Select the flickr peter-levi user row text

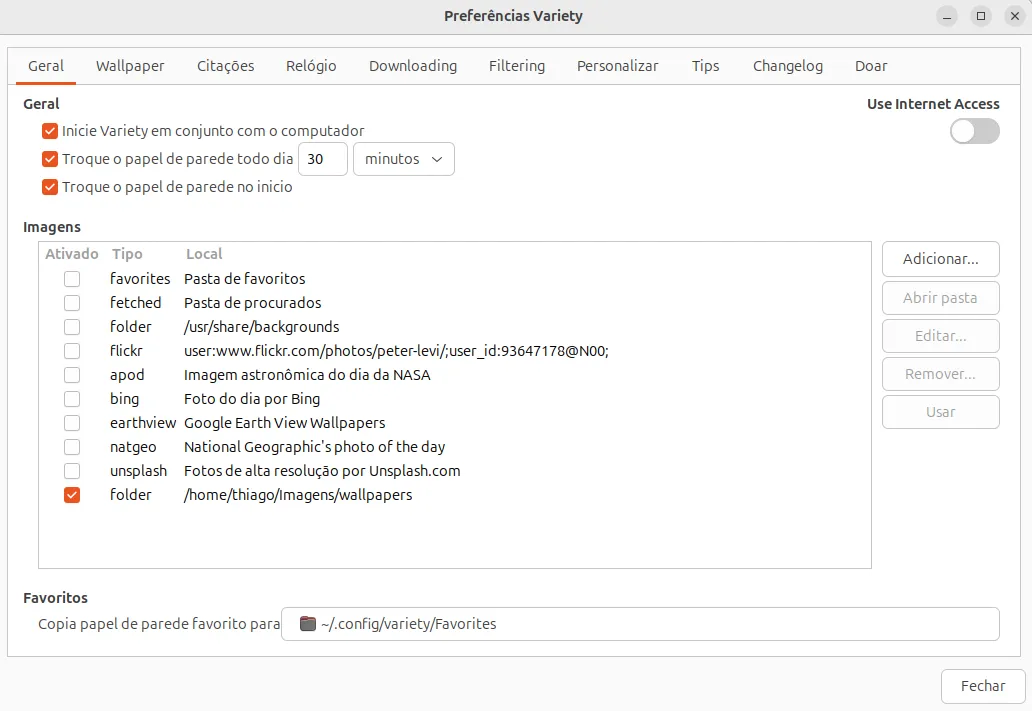(x=396, y=351)
